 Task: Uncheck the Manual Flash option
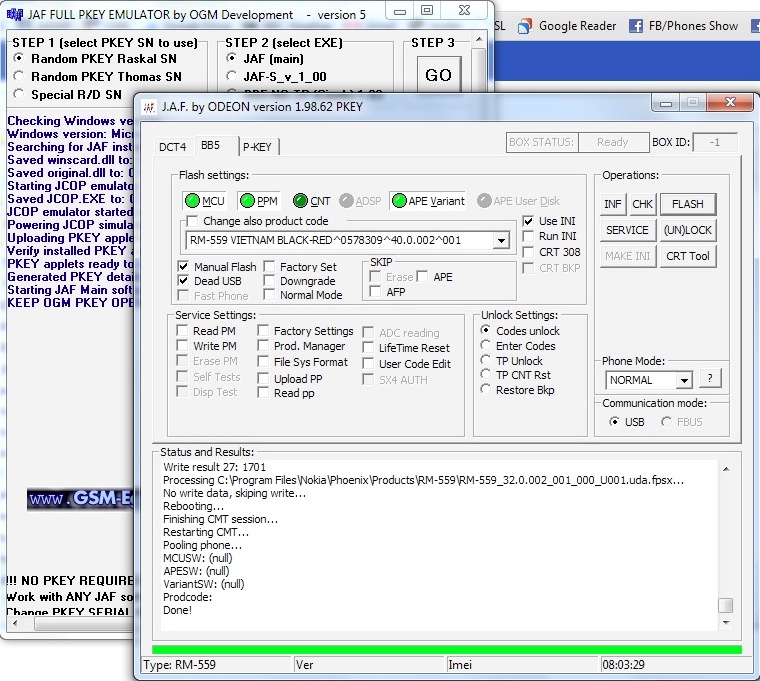point(183,267)
